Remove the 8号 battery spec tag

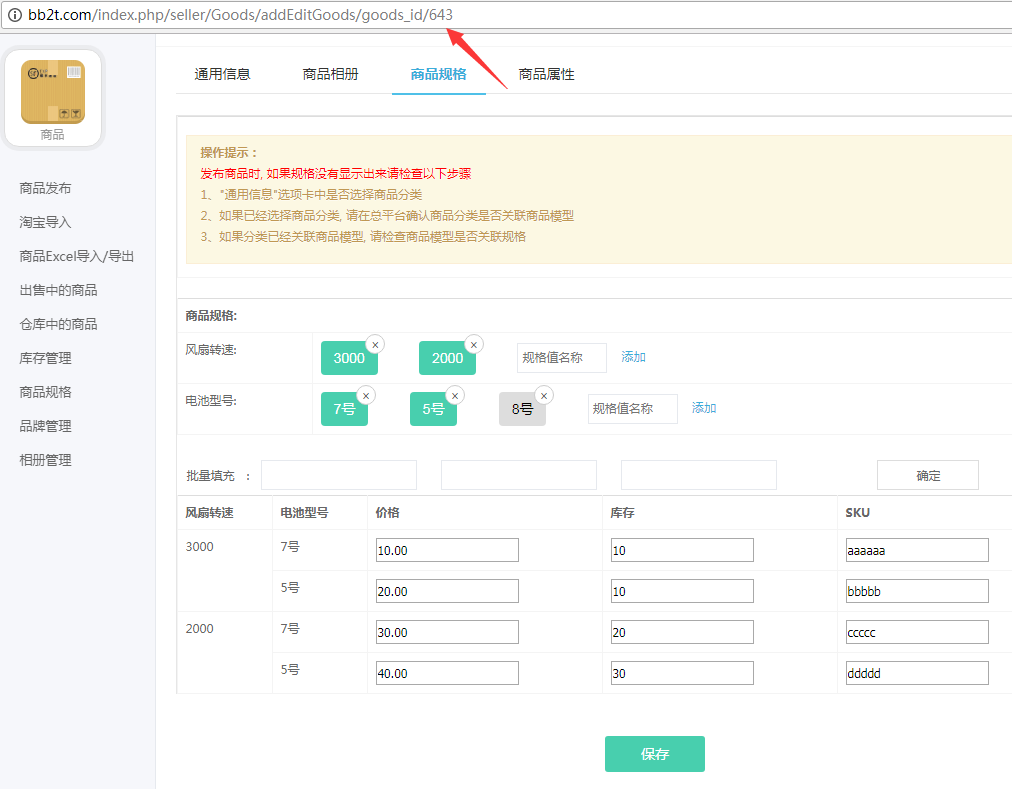543,395
